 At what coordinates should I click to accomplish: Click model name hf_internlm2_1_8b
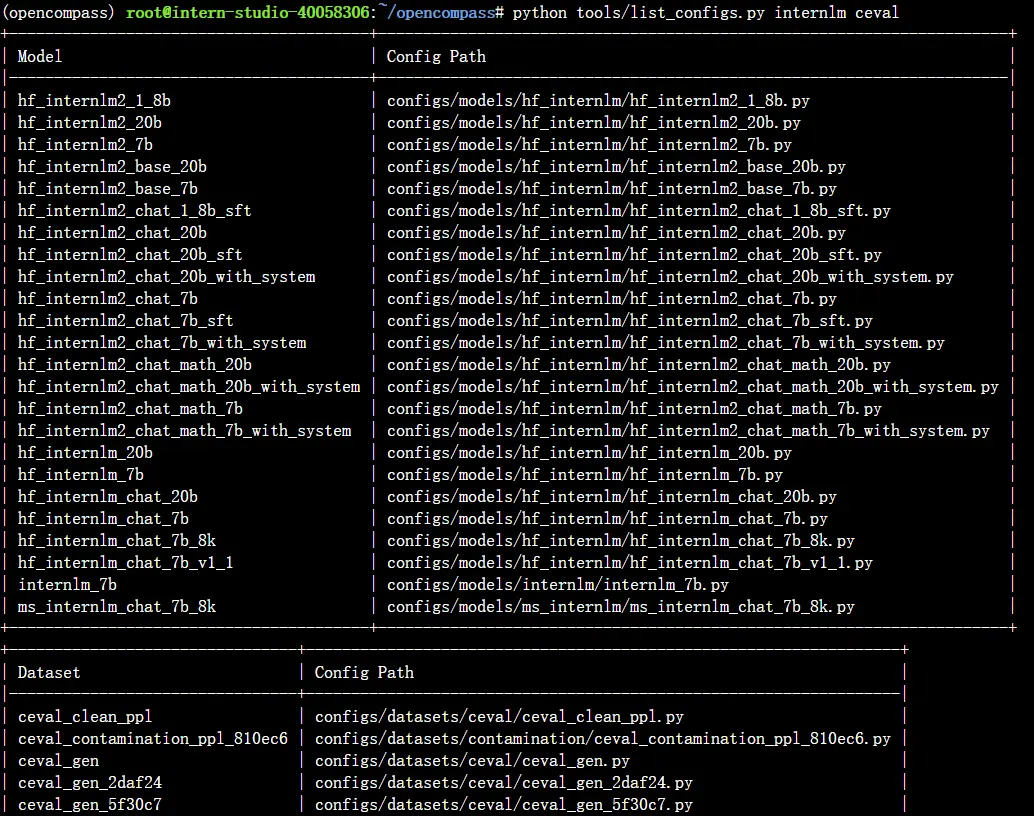click(x=94, y=100)
